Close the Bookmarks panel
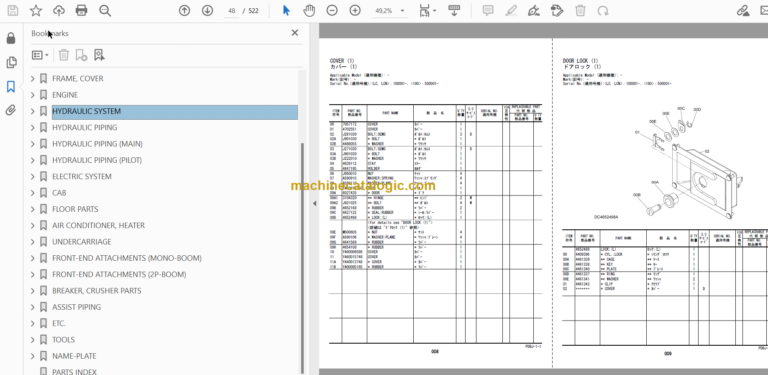Screen dimensions: 768x375 click(294, 33)
